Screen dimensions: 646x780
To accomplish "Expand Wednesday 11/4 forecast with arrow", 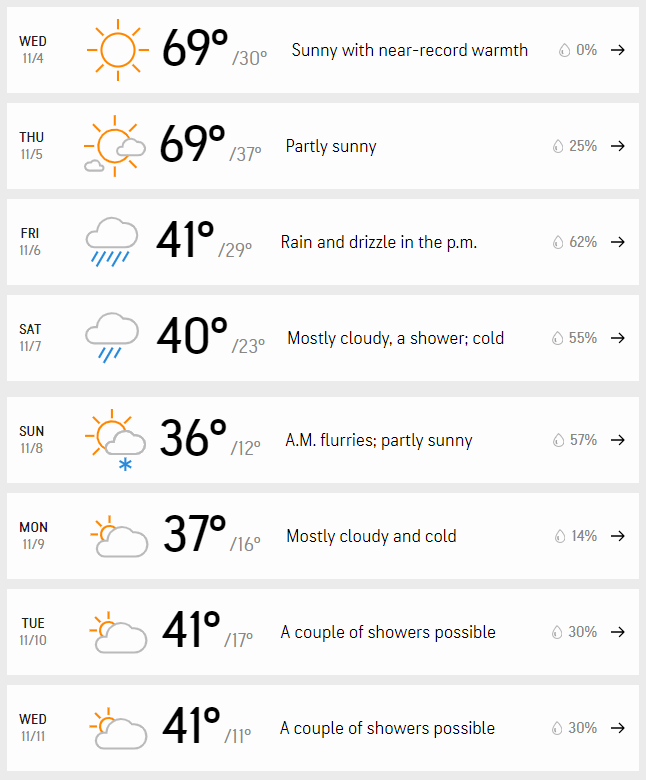I will point(618,50).
